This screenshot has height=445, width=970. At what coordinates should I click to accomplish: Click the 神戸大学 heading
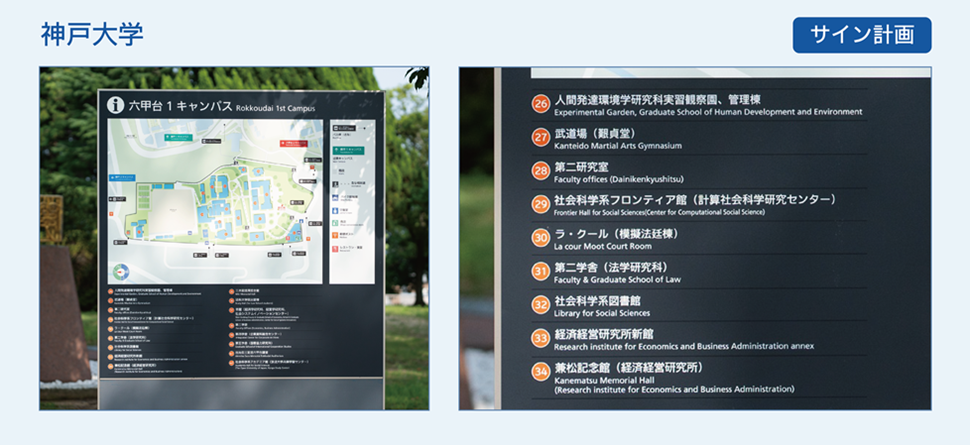[x=92, y=34]
